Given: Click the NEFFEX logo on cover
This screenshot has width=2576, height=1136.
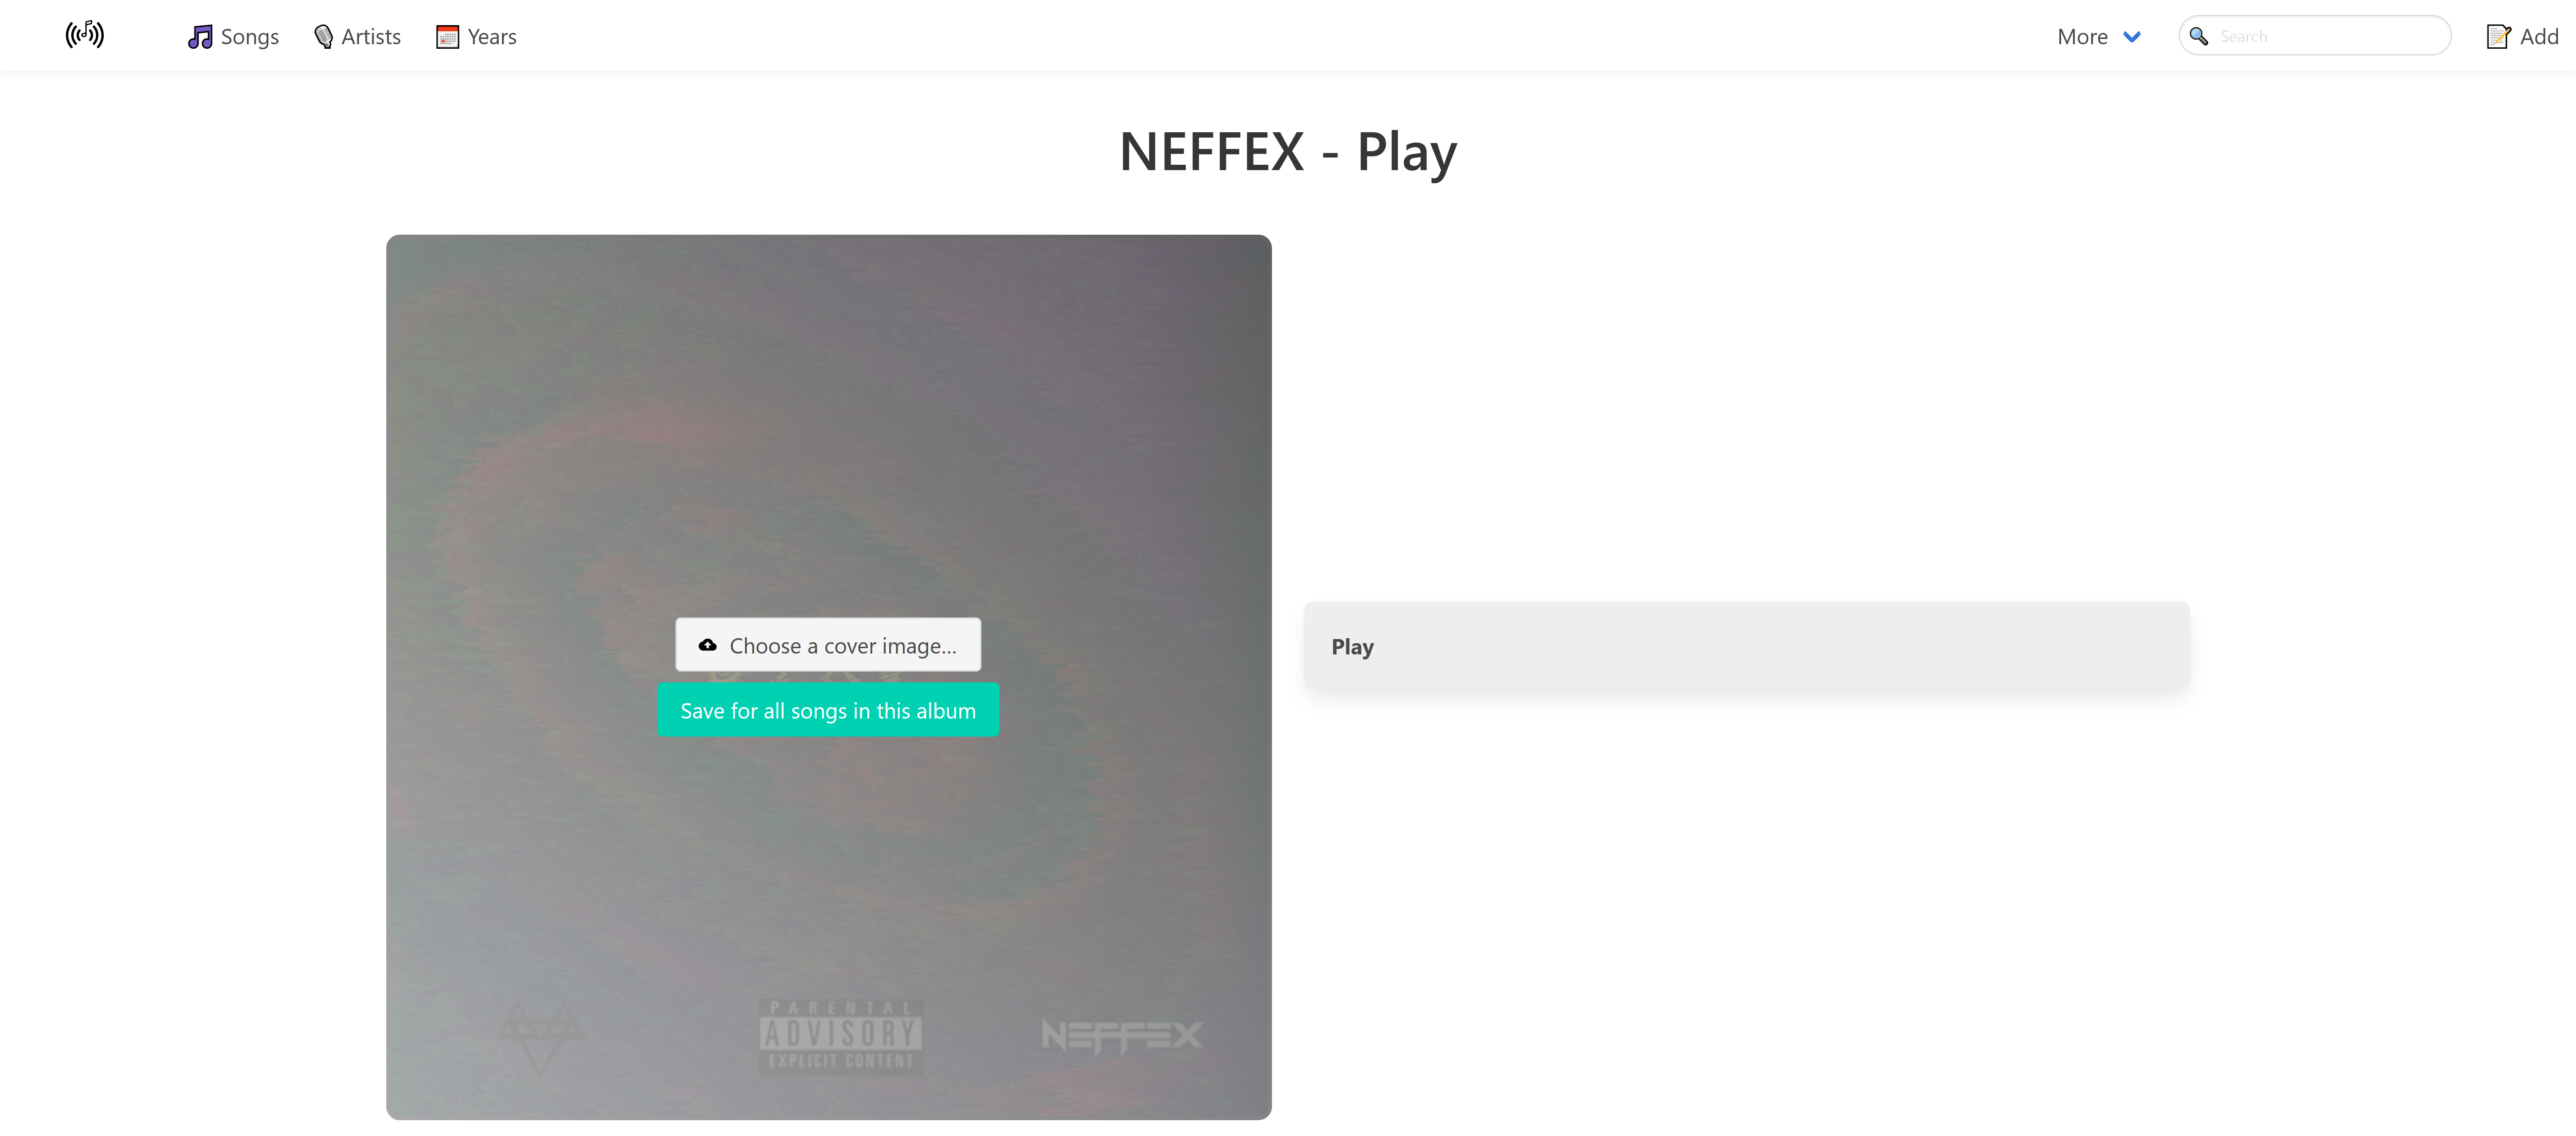Looking at the screenshot, I should click(1121, 1036).
